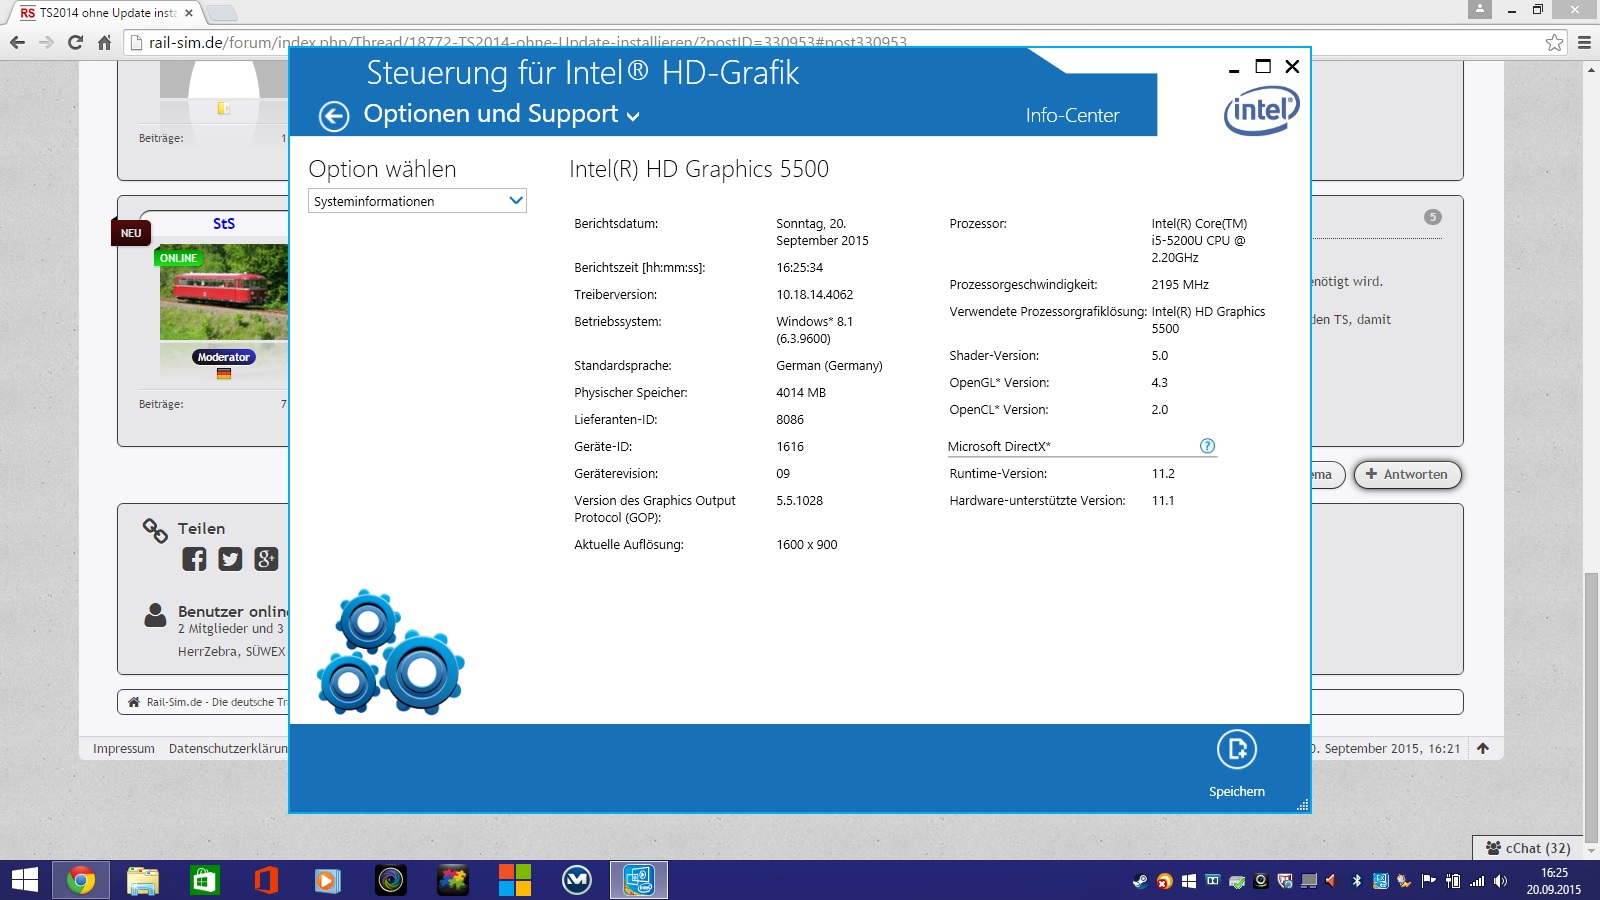Switch to the TS2014 ohne Update browser tab

click(x=106, y=13)
